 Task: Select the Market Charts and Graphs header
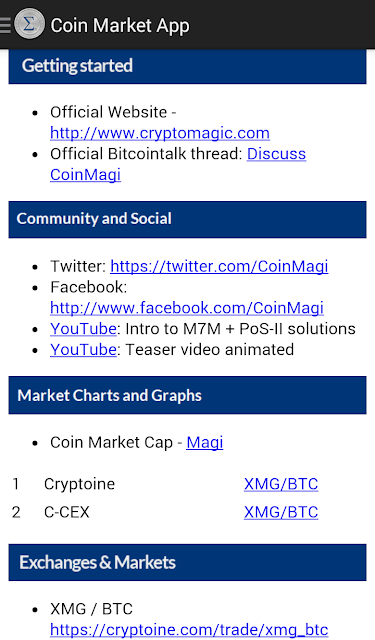click(187, 395)
